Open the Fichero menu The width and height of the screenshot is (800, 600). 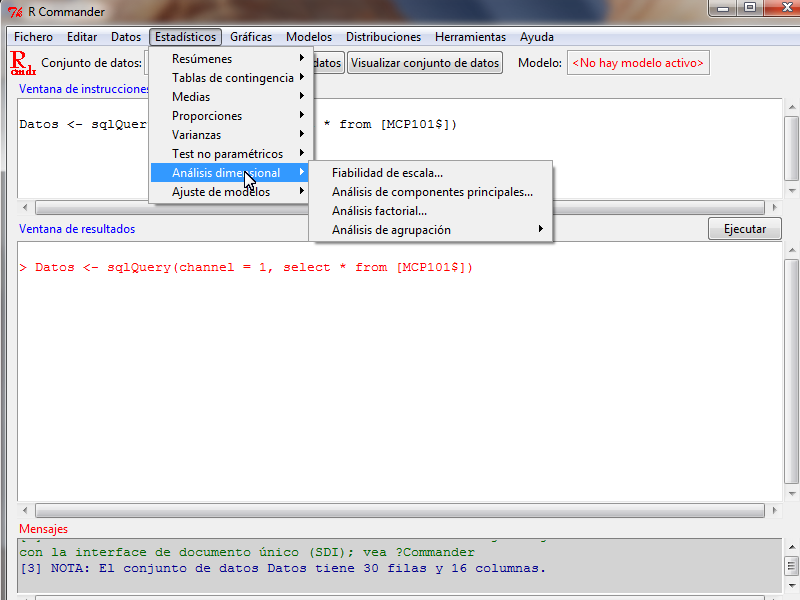[33, 37]
